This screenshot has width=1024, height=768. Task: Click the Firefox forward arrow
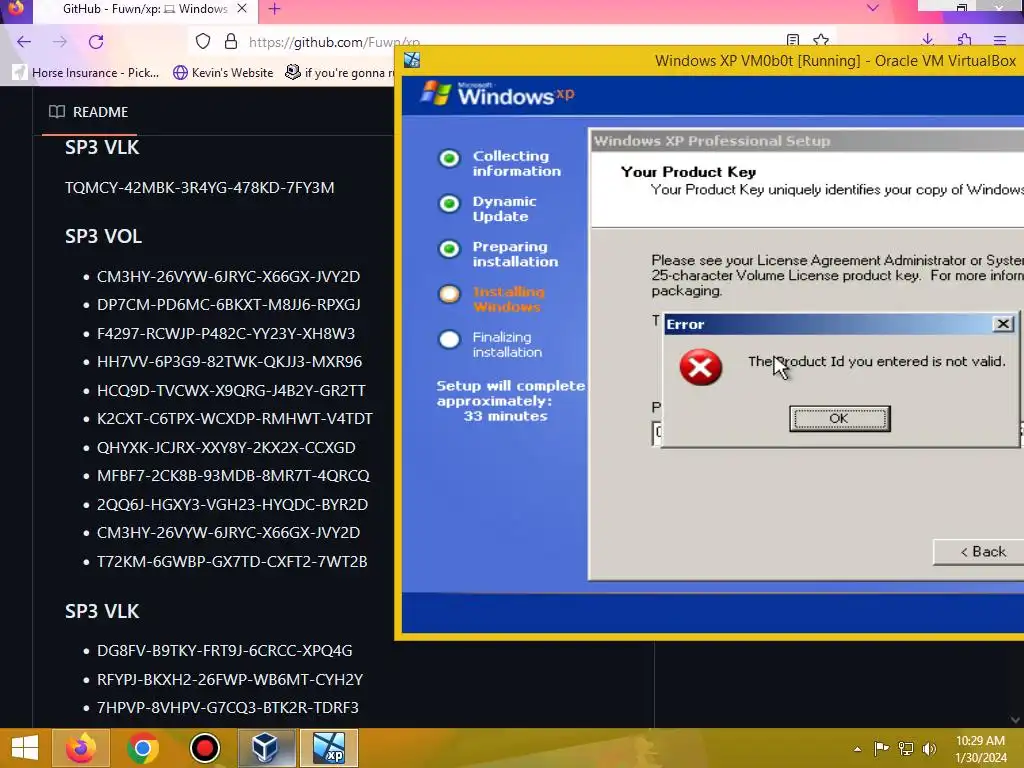click(x=59, y=42)
